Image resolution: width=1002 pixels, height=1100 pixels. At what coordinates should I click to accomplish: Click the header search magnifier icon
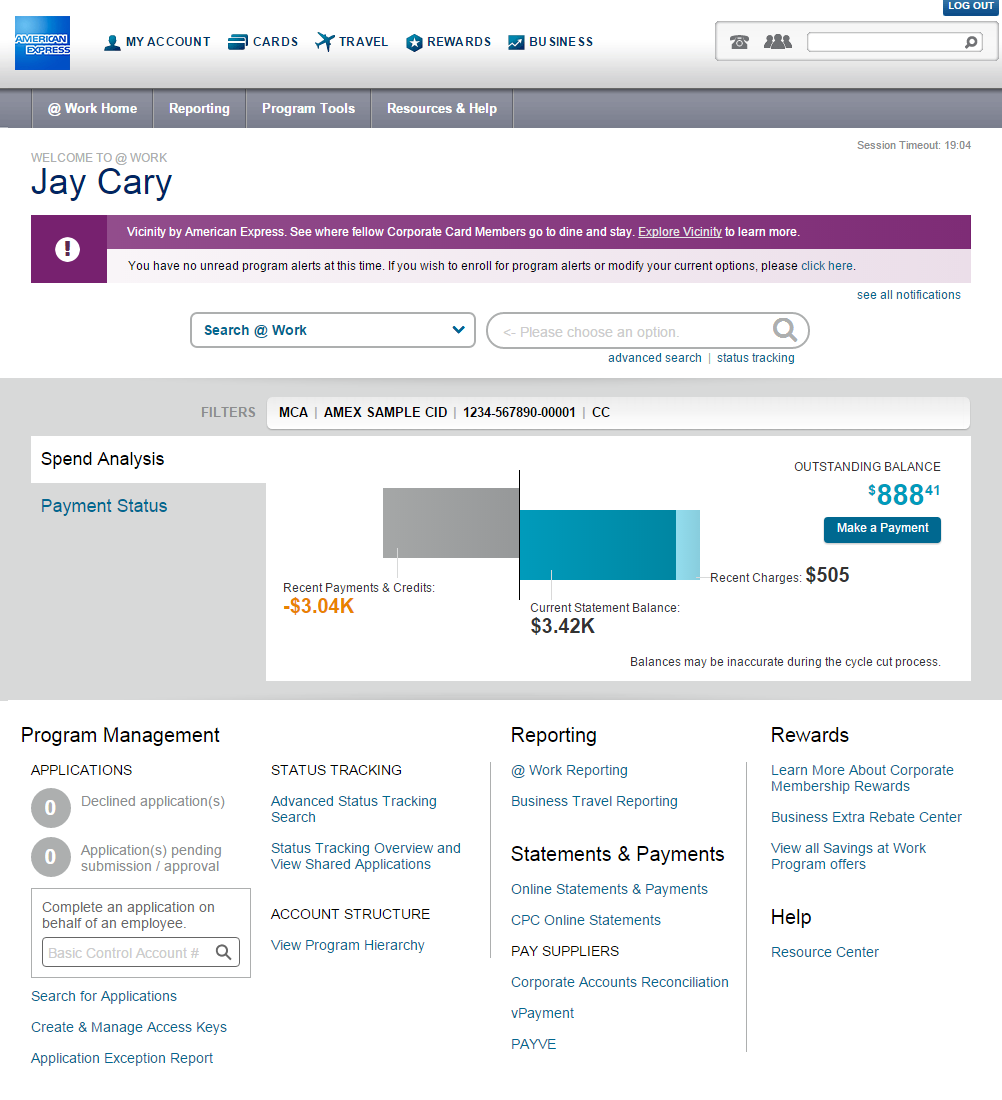tap(971, 42)
